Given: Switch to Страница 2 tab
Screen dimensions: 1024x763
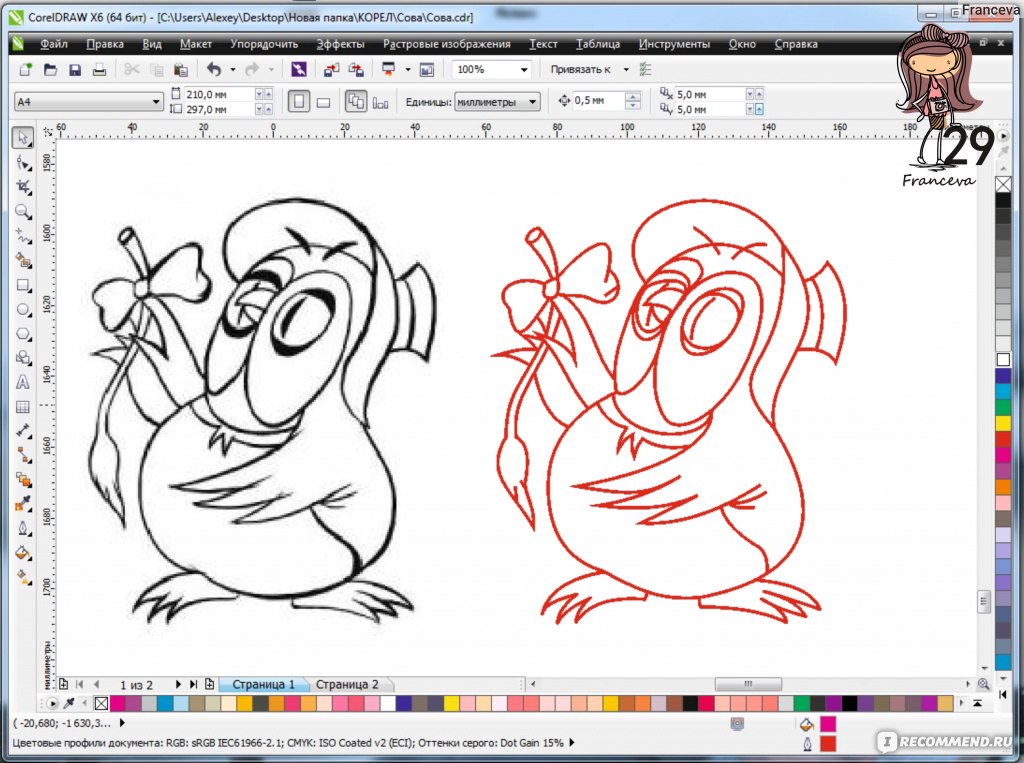Looking at the screenshot, I should point(347,685).
